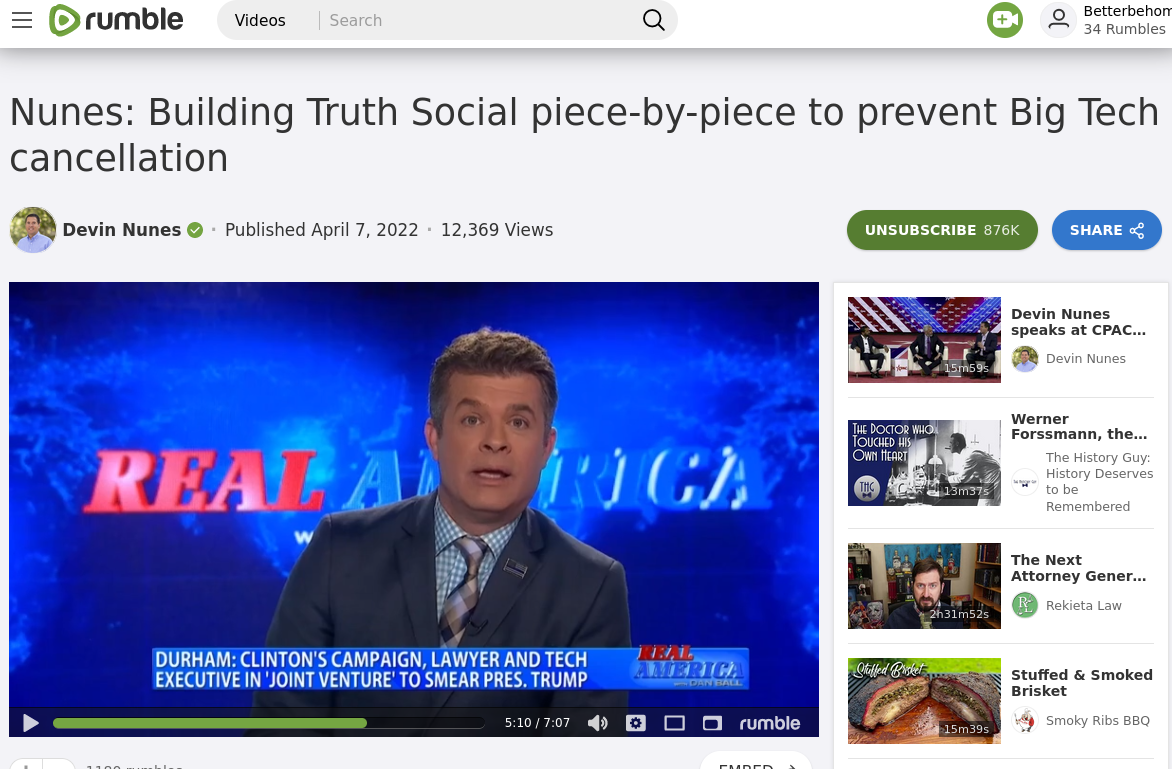
Task: Open the Videos search type dropdown
Action: coord(260,20)
